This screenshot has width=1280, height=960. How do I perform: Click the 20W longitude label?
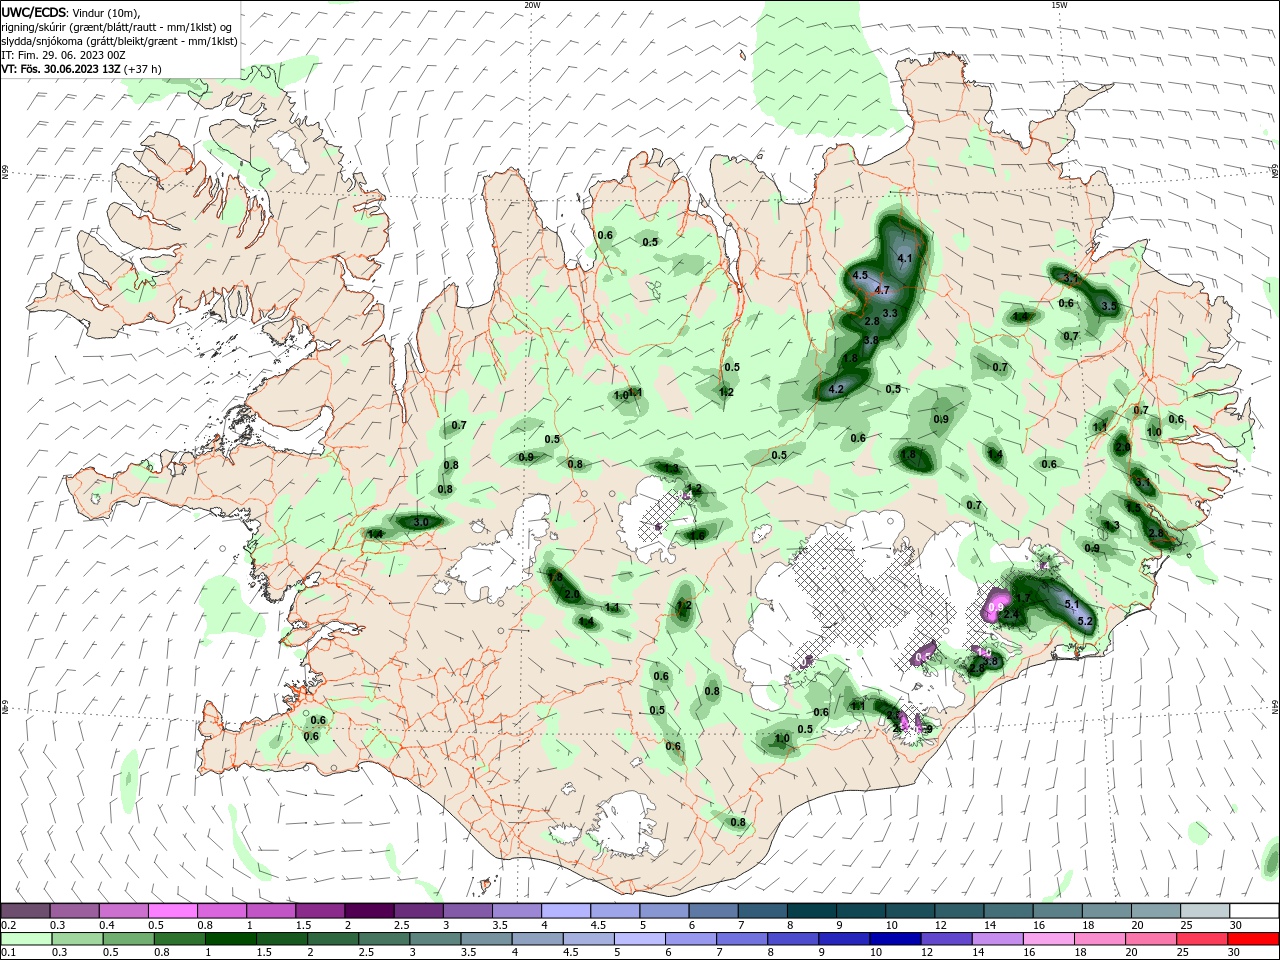click(x=533, y=5)
